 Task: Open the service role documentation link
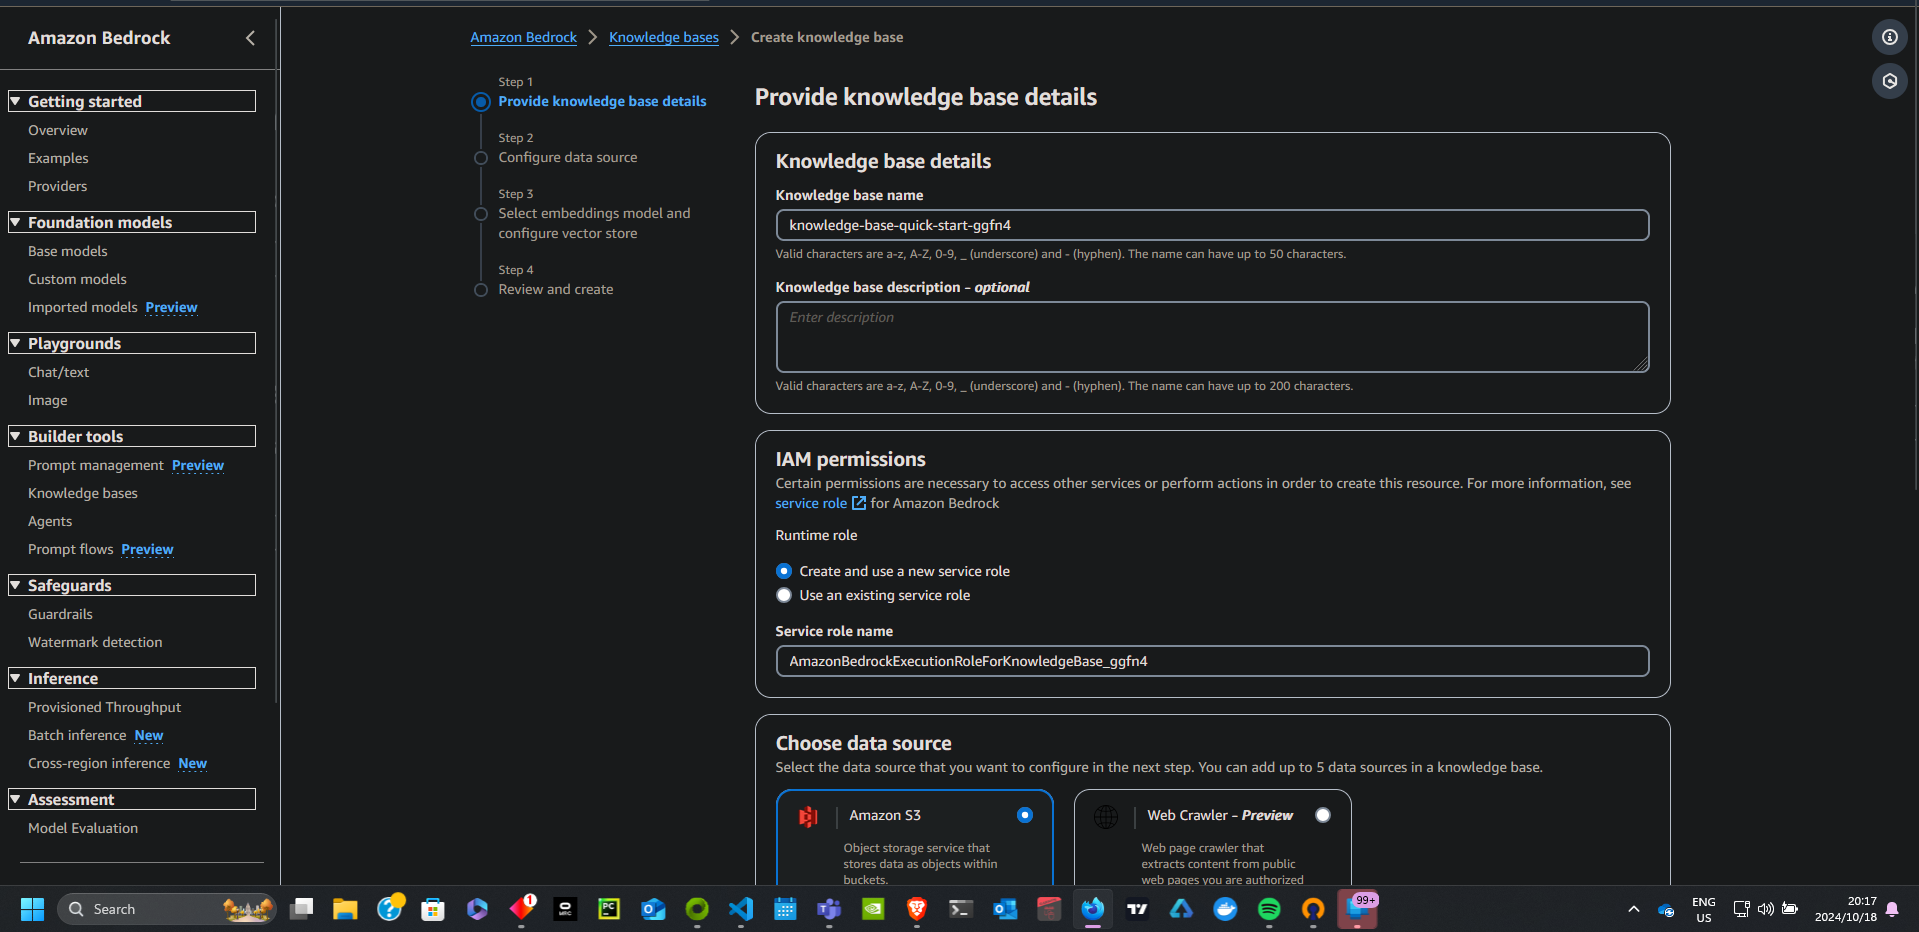811,503
